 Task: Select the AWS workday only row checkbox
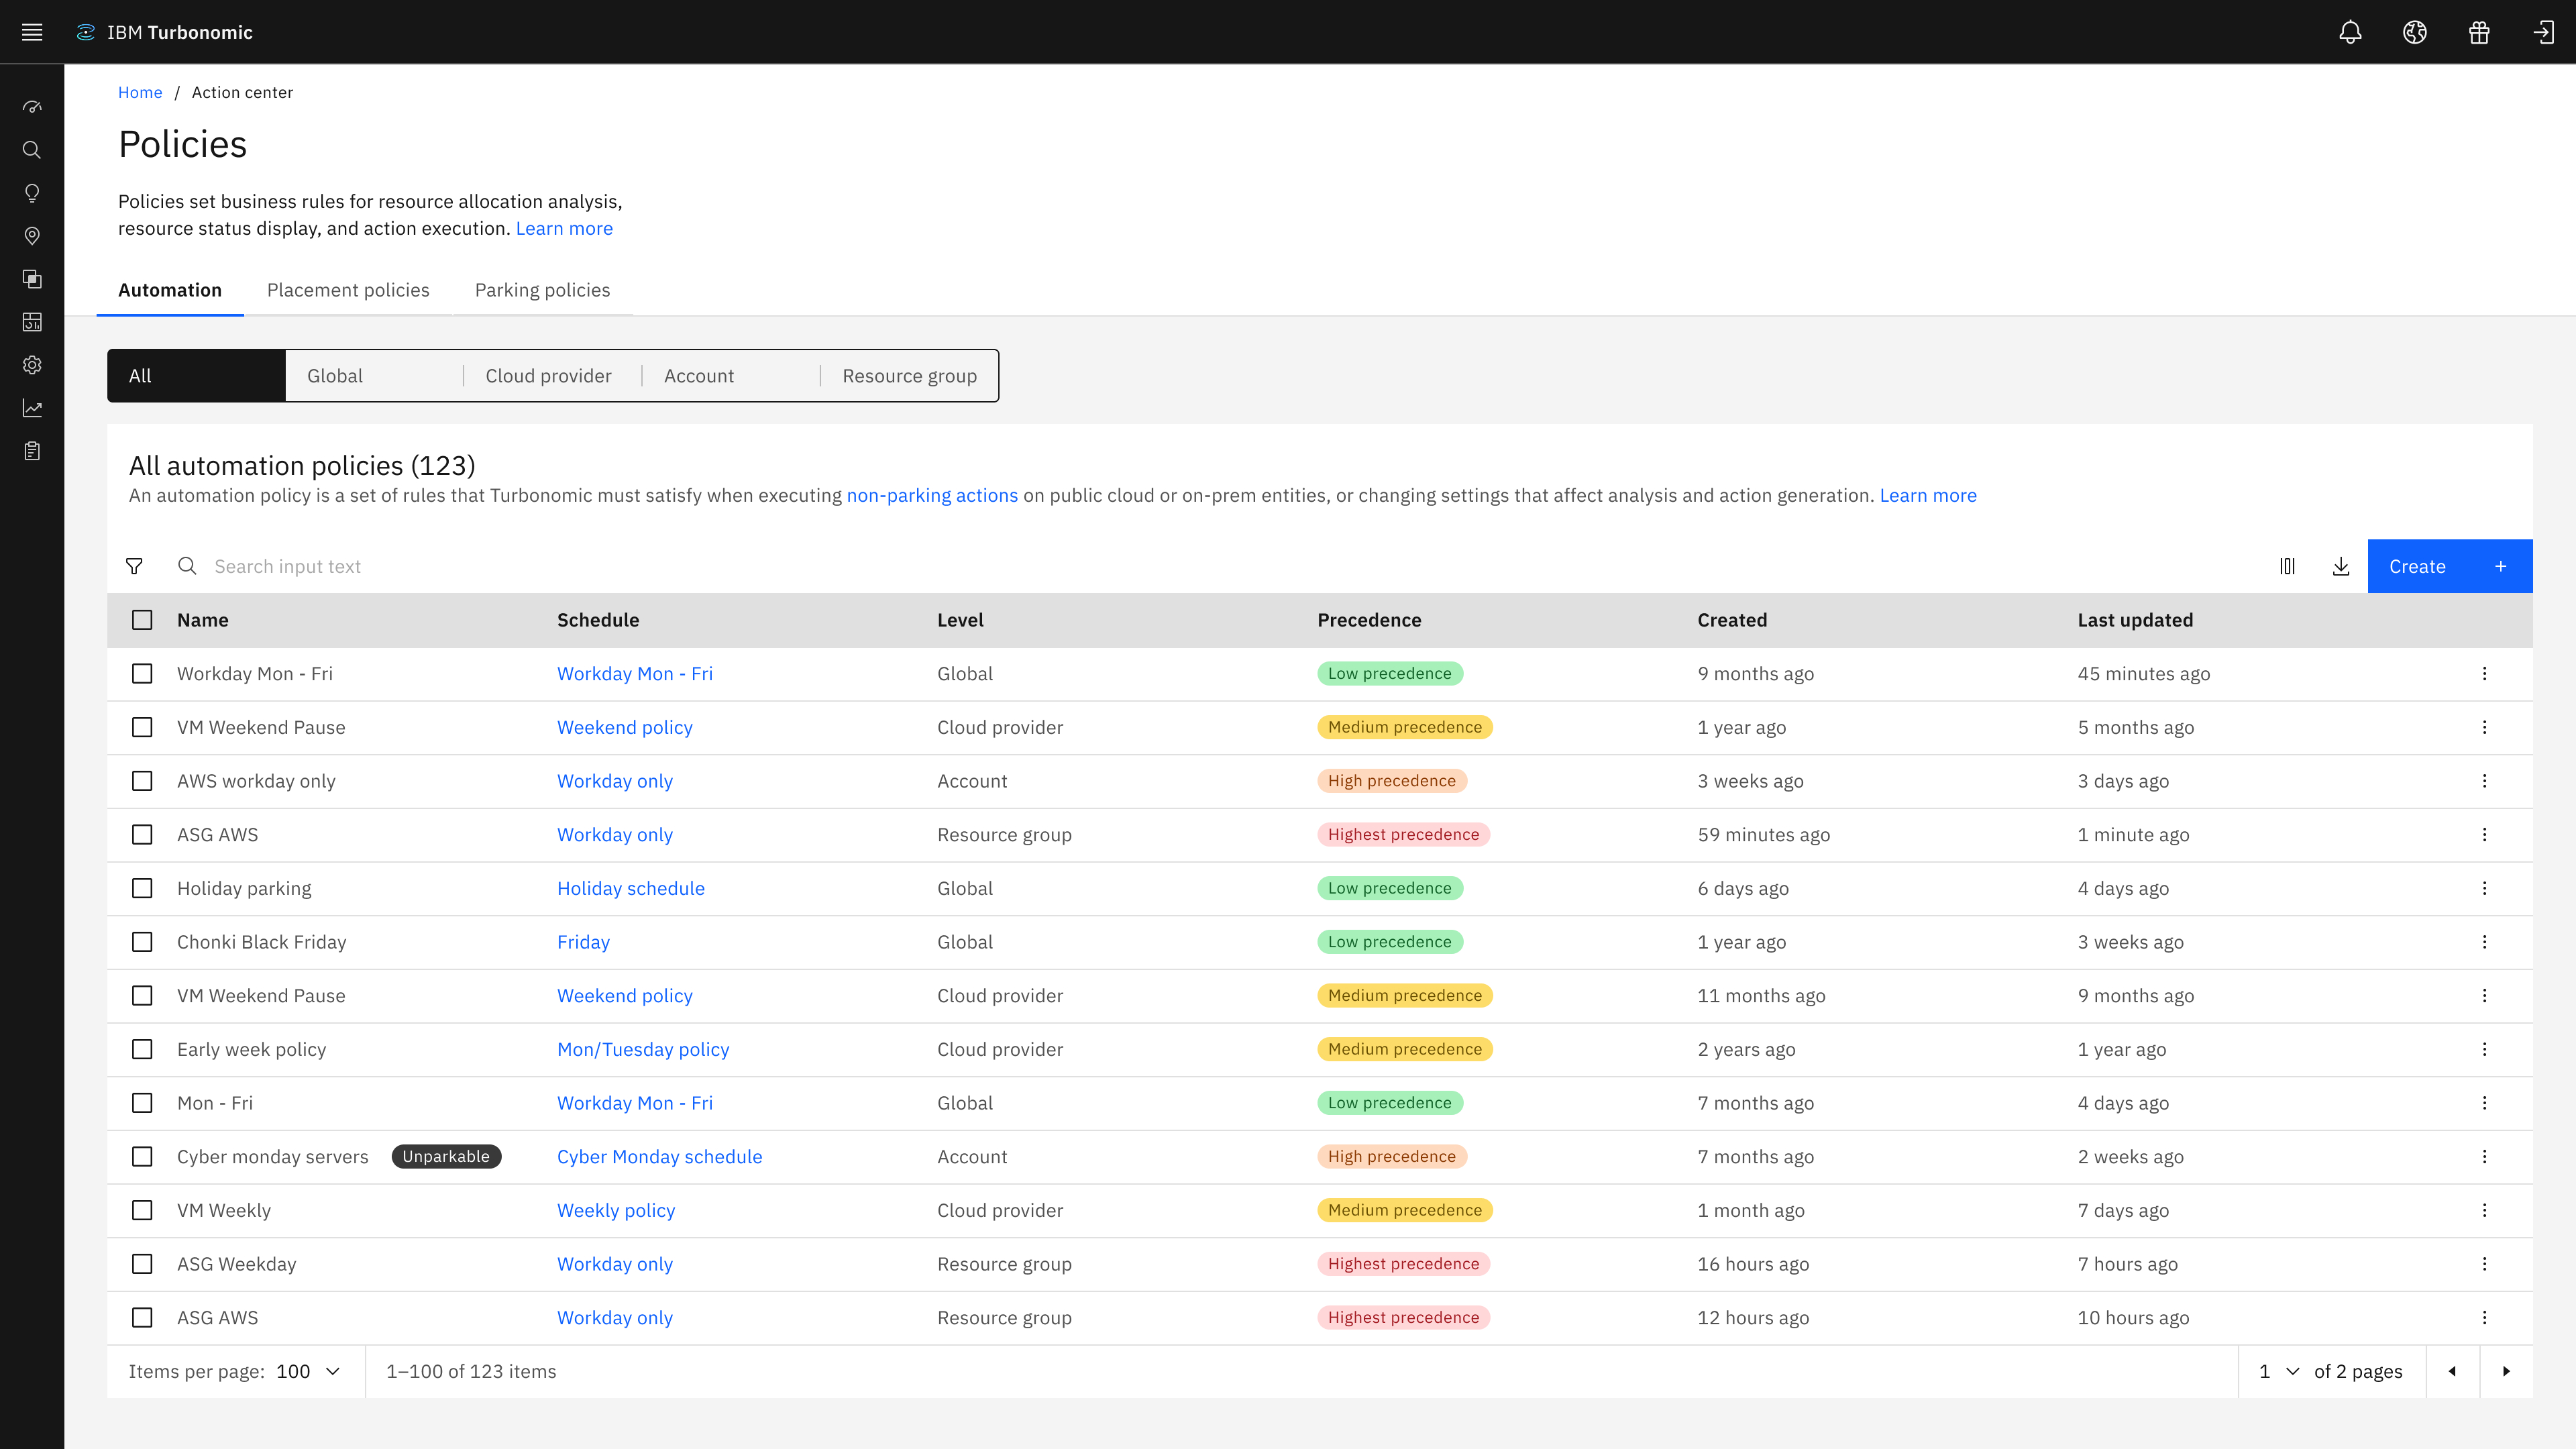click(x=142, y=781)
